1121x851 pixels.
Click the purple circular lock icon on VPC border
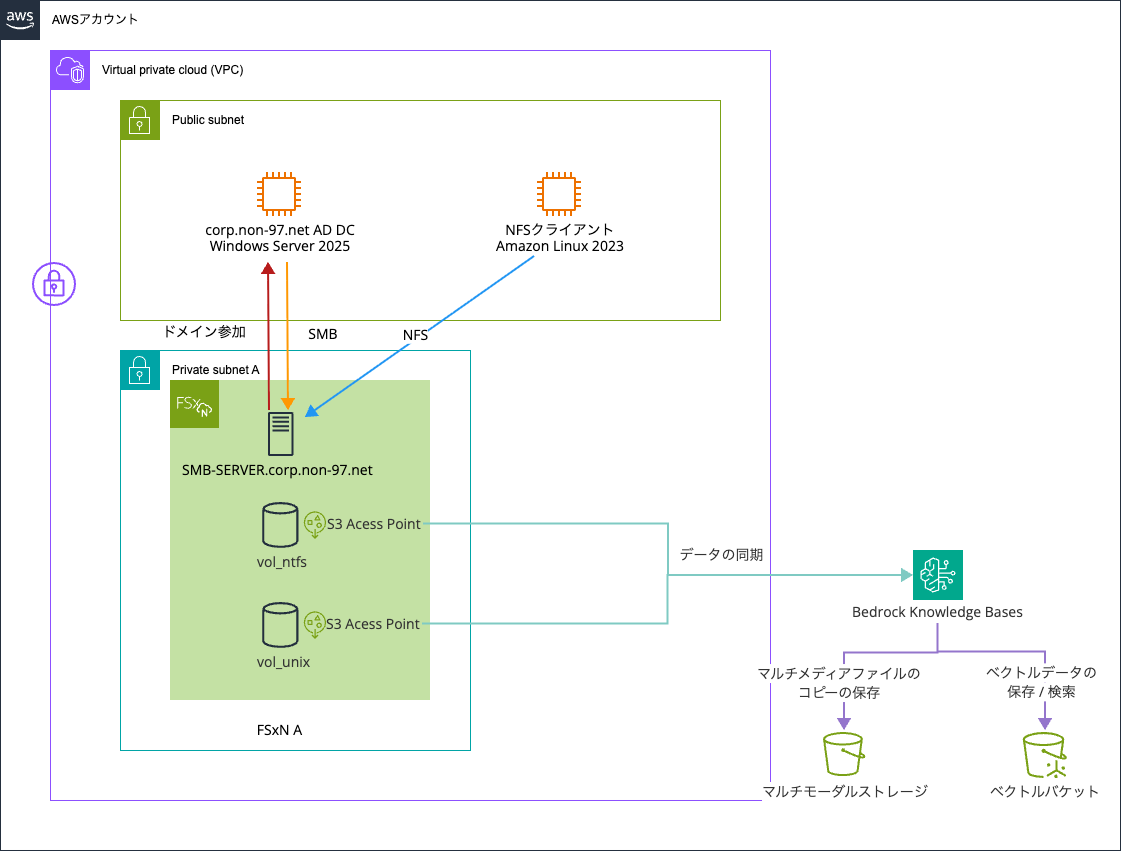click(x=53, y=285)
